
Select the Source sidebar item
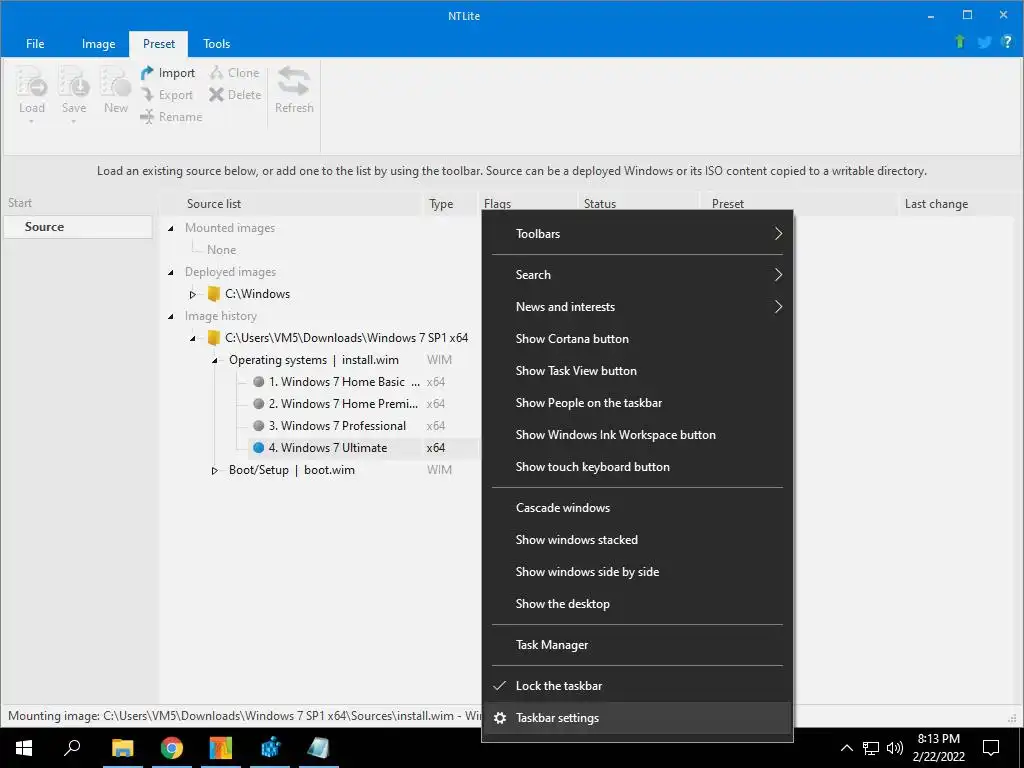pyautogui.click(x=78, y=227)
